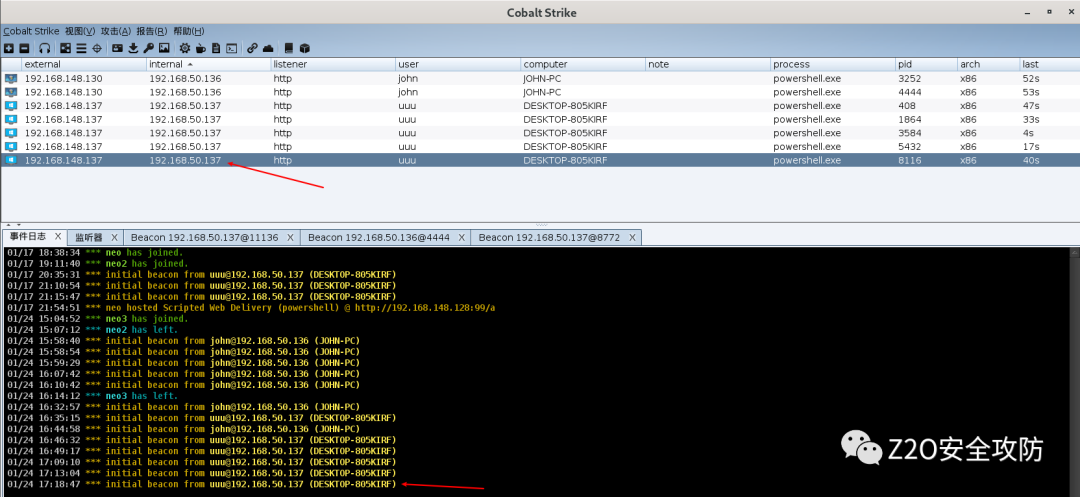The width and height of the screenshot is (1080, 497).
Task: Open downloaded files icon
Action: coord(133,48)
